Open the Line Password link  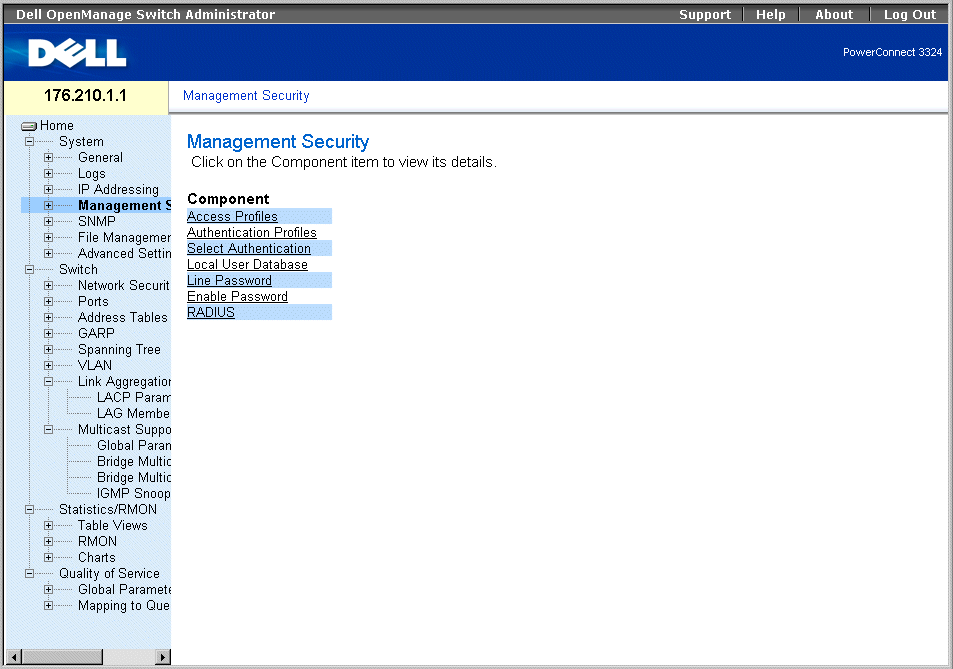pos(229,281)
